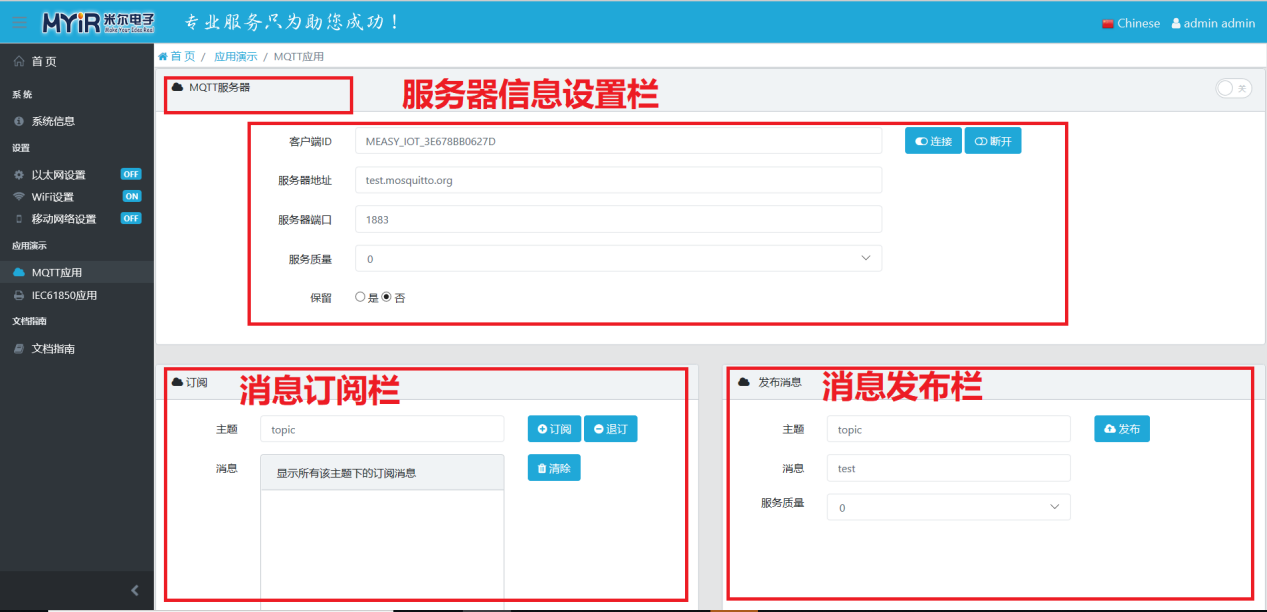The width and height of the screenshot is (1267, 612).
Task: Open the 服务质量 dropdown in 发布消息 panel
Action: point(948,508)
